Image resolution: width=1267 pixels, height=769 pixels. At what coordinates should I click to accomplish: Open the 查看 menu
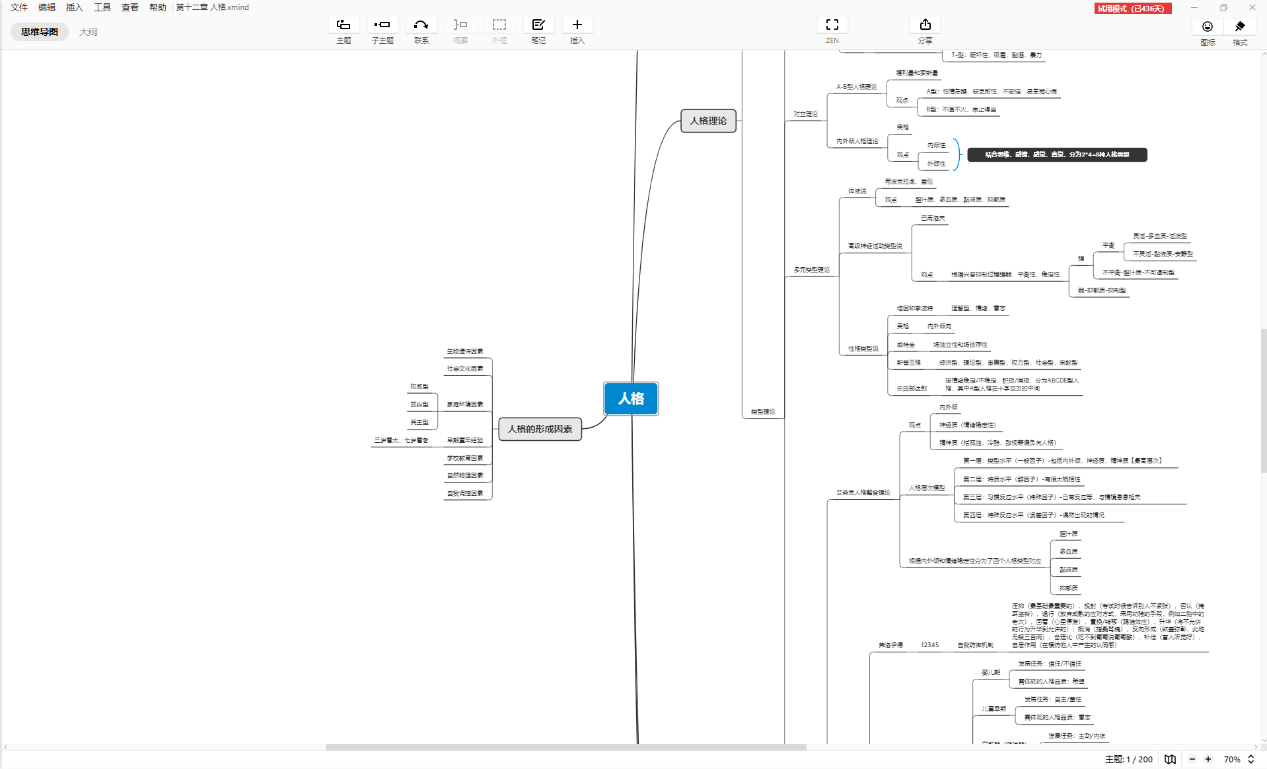(x=130, y=7)
